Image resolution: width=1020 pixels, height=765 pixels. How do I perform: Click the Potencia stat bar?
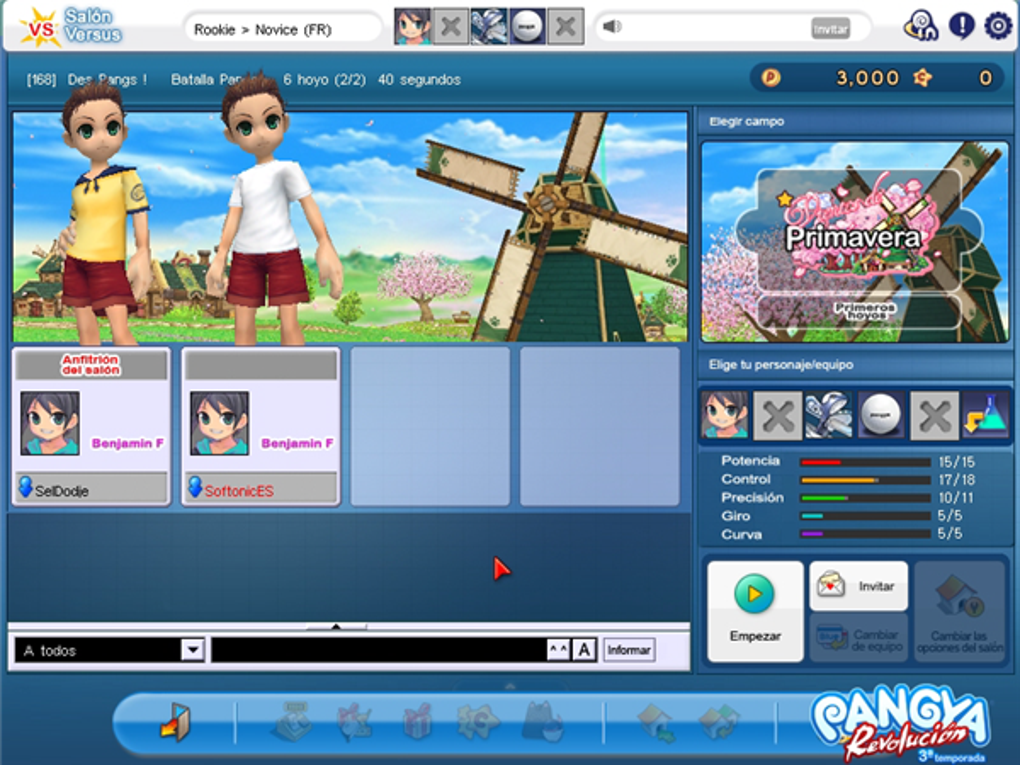pos(865,462)
